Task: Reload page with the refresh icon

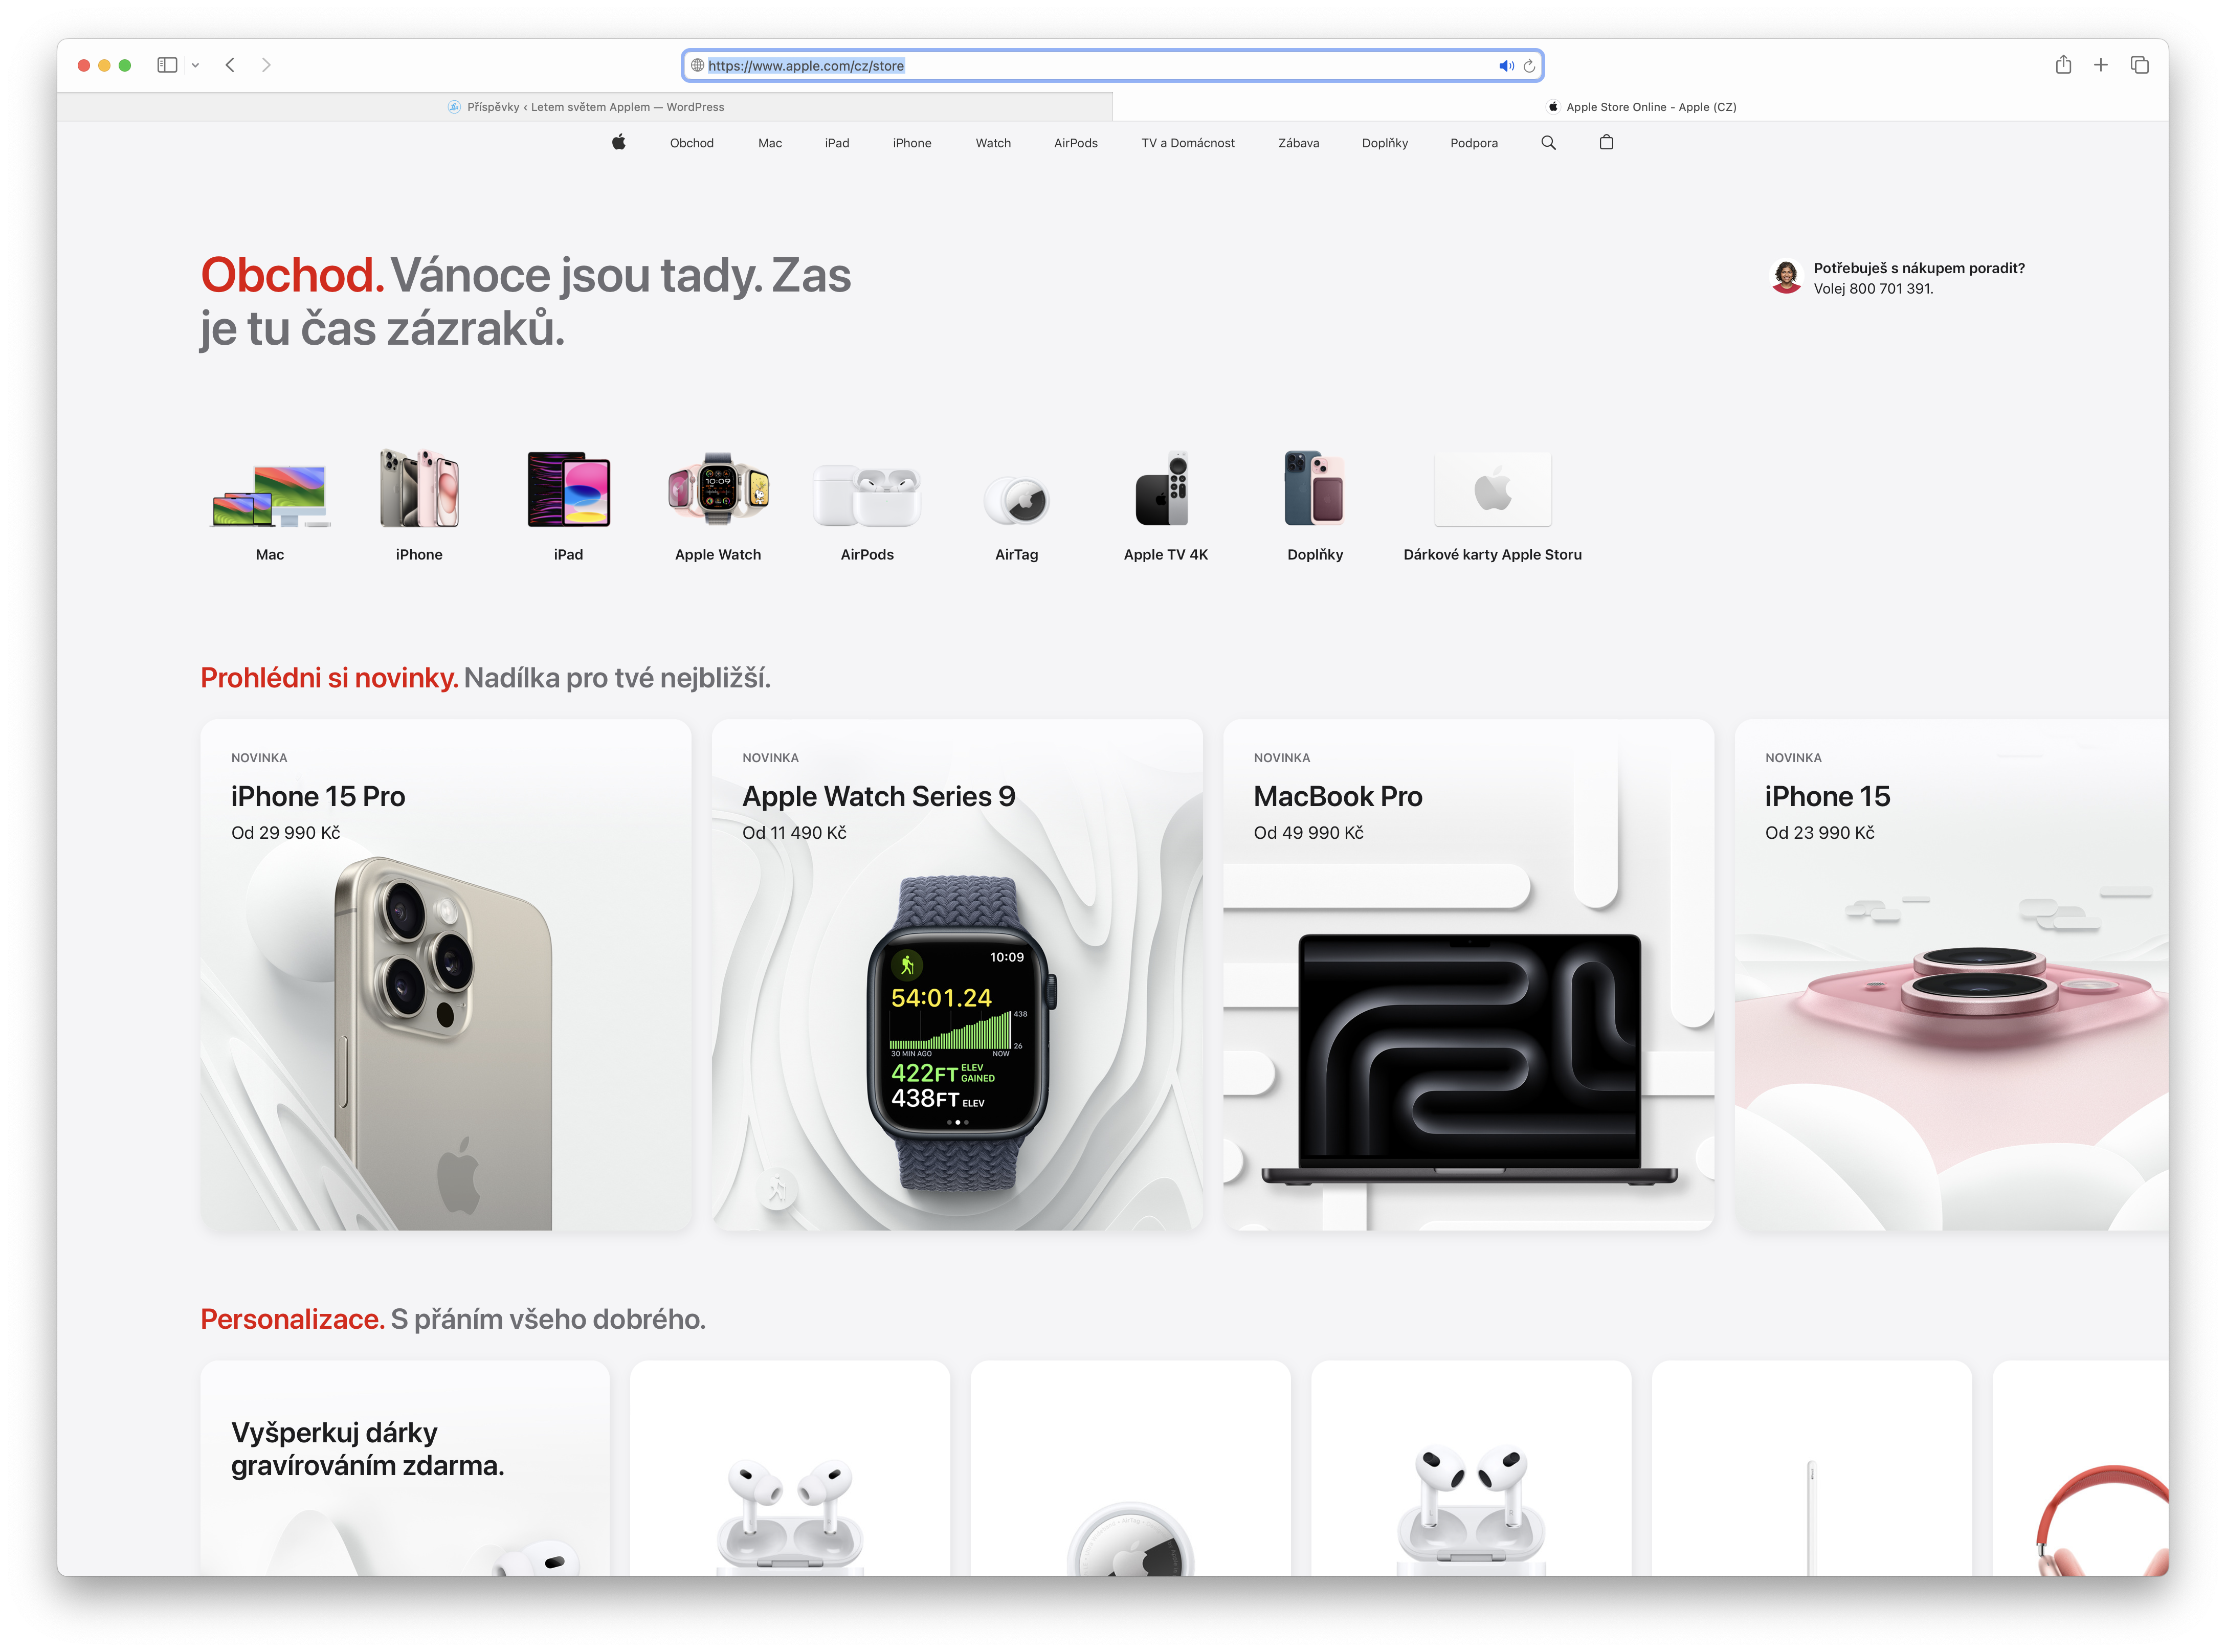Action: coord(1529,66)
